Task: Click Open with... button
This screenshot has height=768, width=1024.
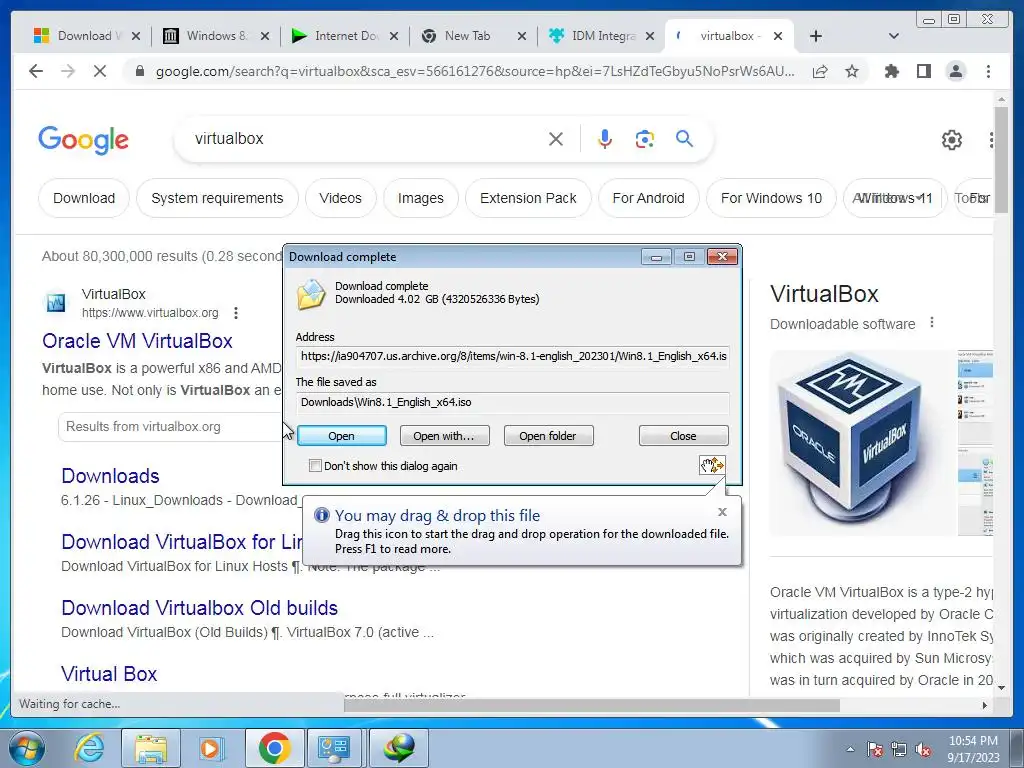Action: click(444, 436)
